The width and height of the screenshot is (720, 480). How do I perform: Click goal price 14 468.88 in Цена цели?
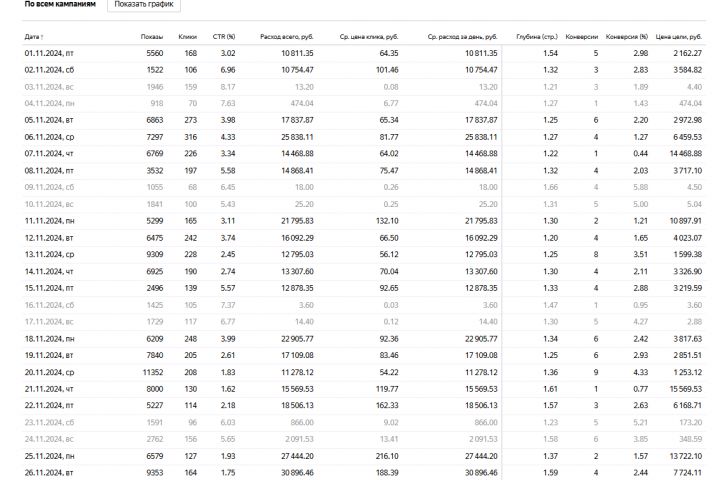686,153
